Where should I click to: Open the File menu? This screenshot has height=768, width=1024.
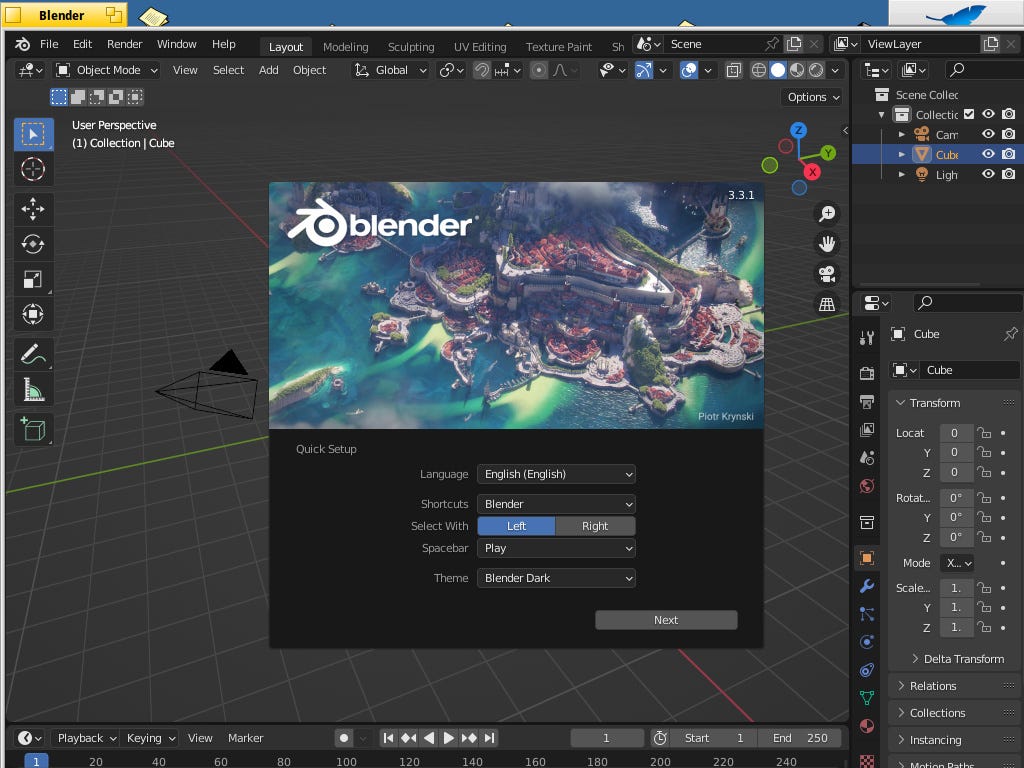pyautogui.click(x=49, y=44)
